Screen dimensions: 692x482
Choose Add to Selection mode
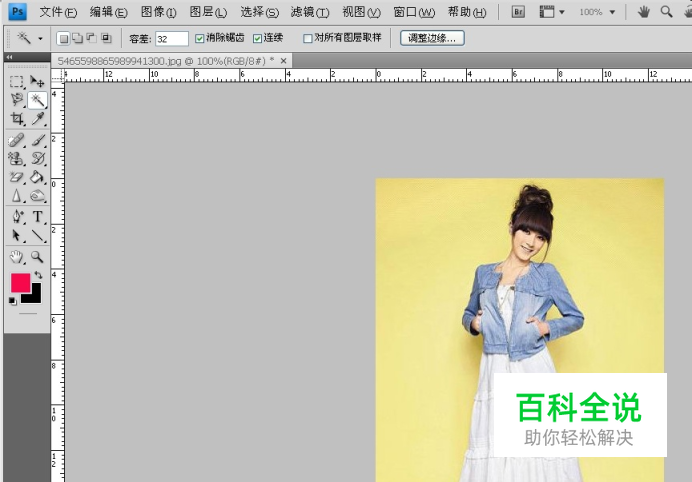click(78, 38)
